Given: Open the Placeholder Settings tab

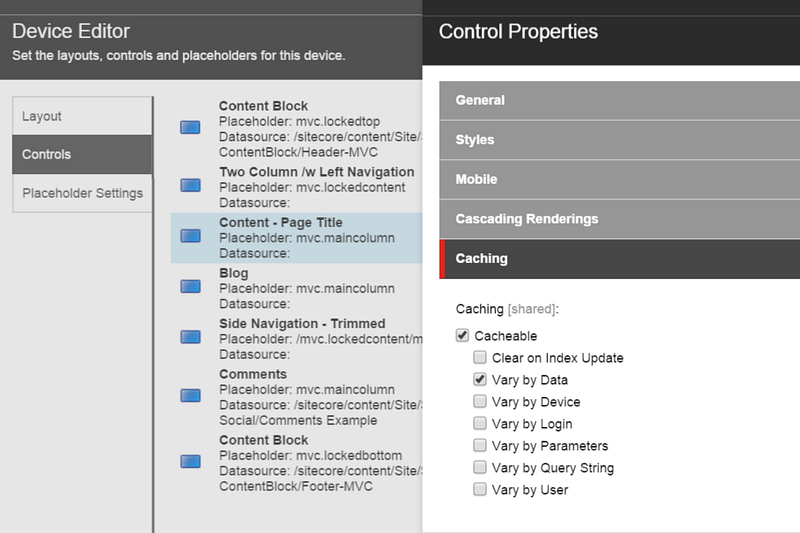Looking at the screenshot, I should [82, 193].
